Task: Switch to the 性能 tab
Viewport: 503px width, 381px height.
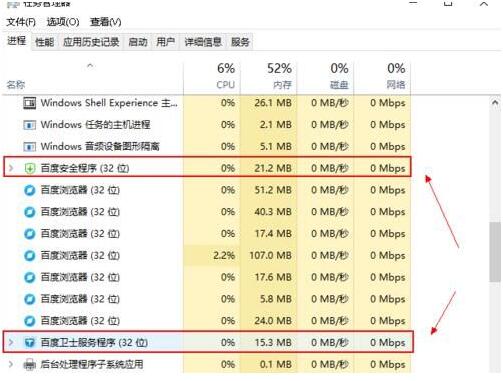Action: tap(45, 42)
